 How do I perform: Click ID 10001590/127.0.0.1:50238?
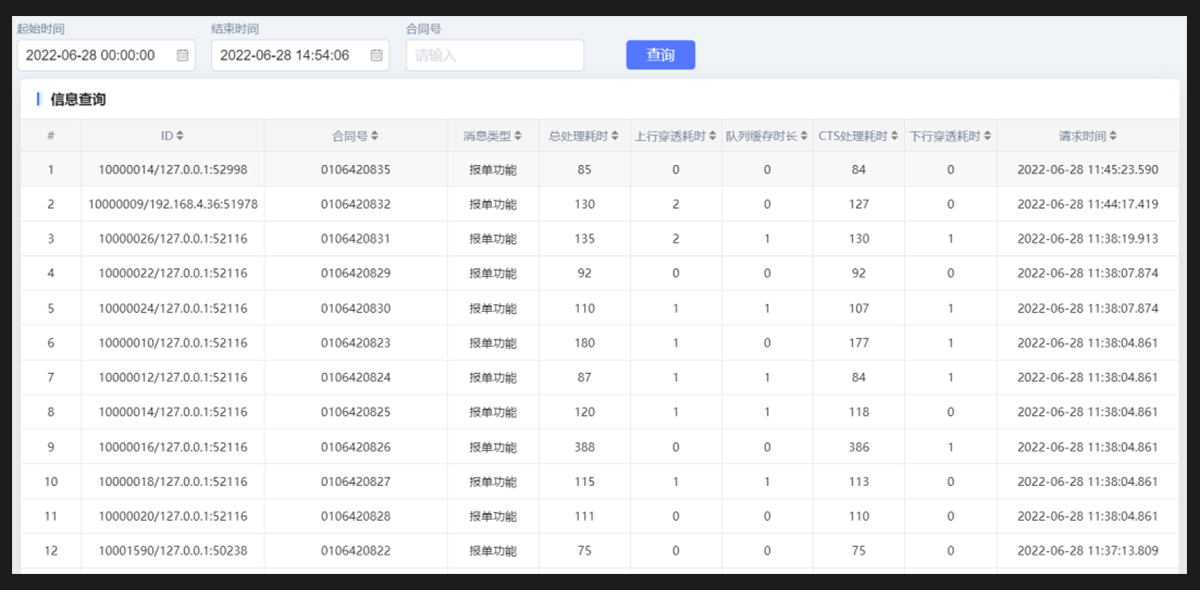tap(173, 551)
